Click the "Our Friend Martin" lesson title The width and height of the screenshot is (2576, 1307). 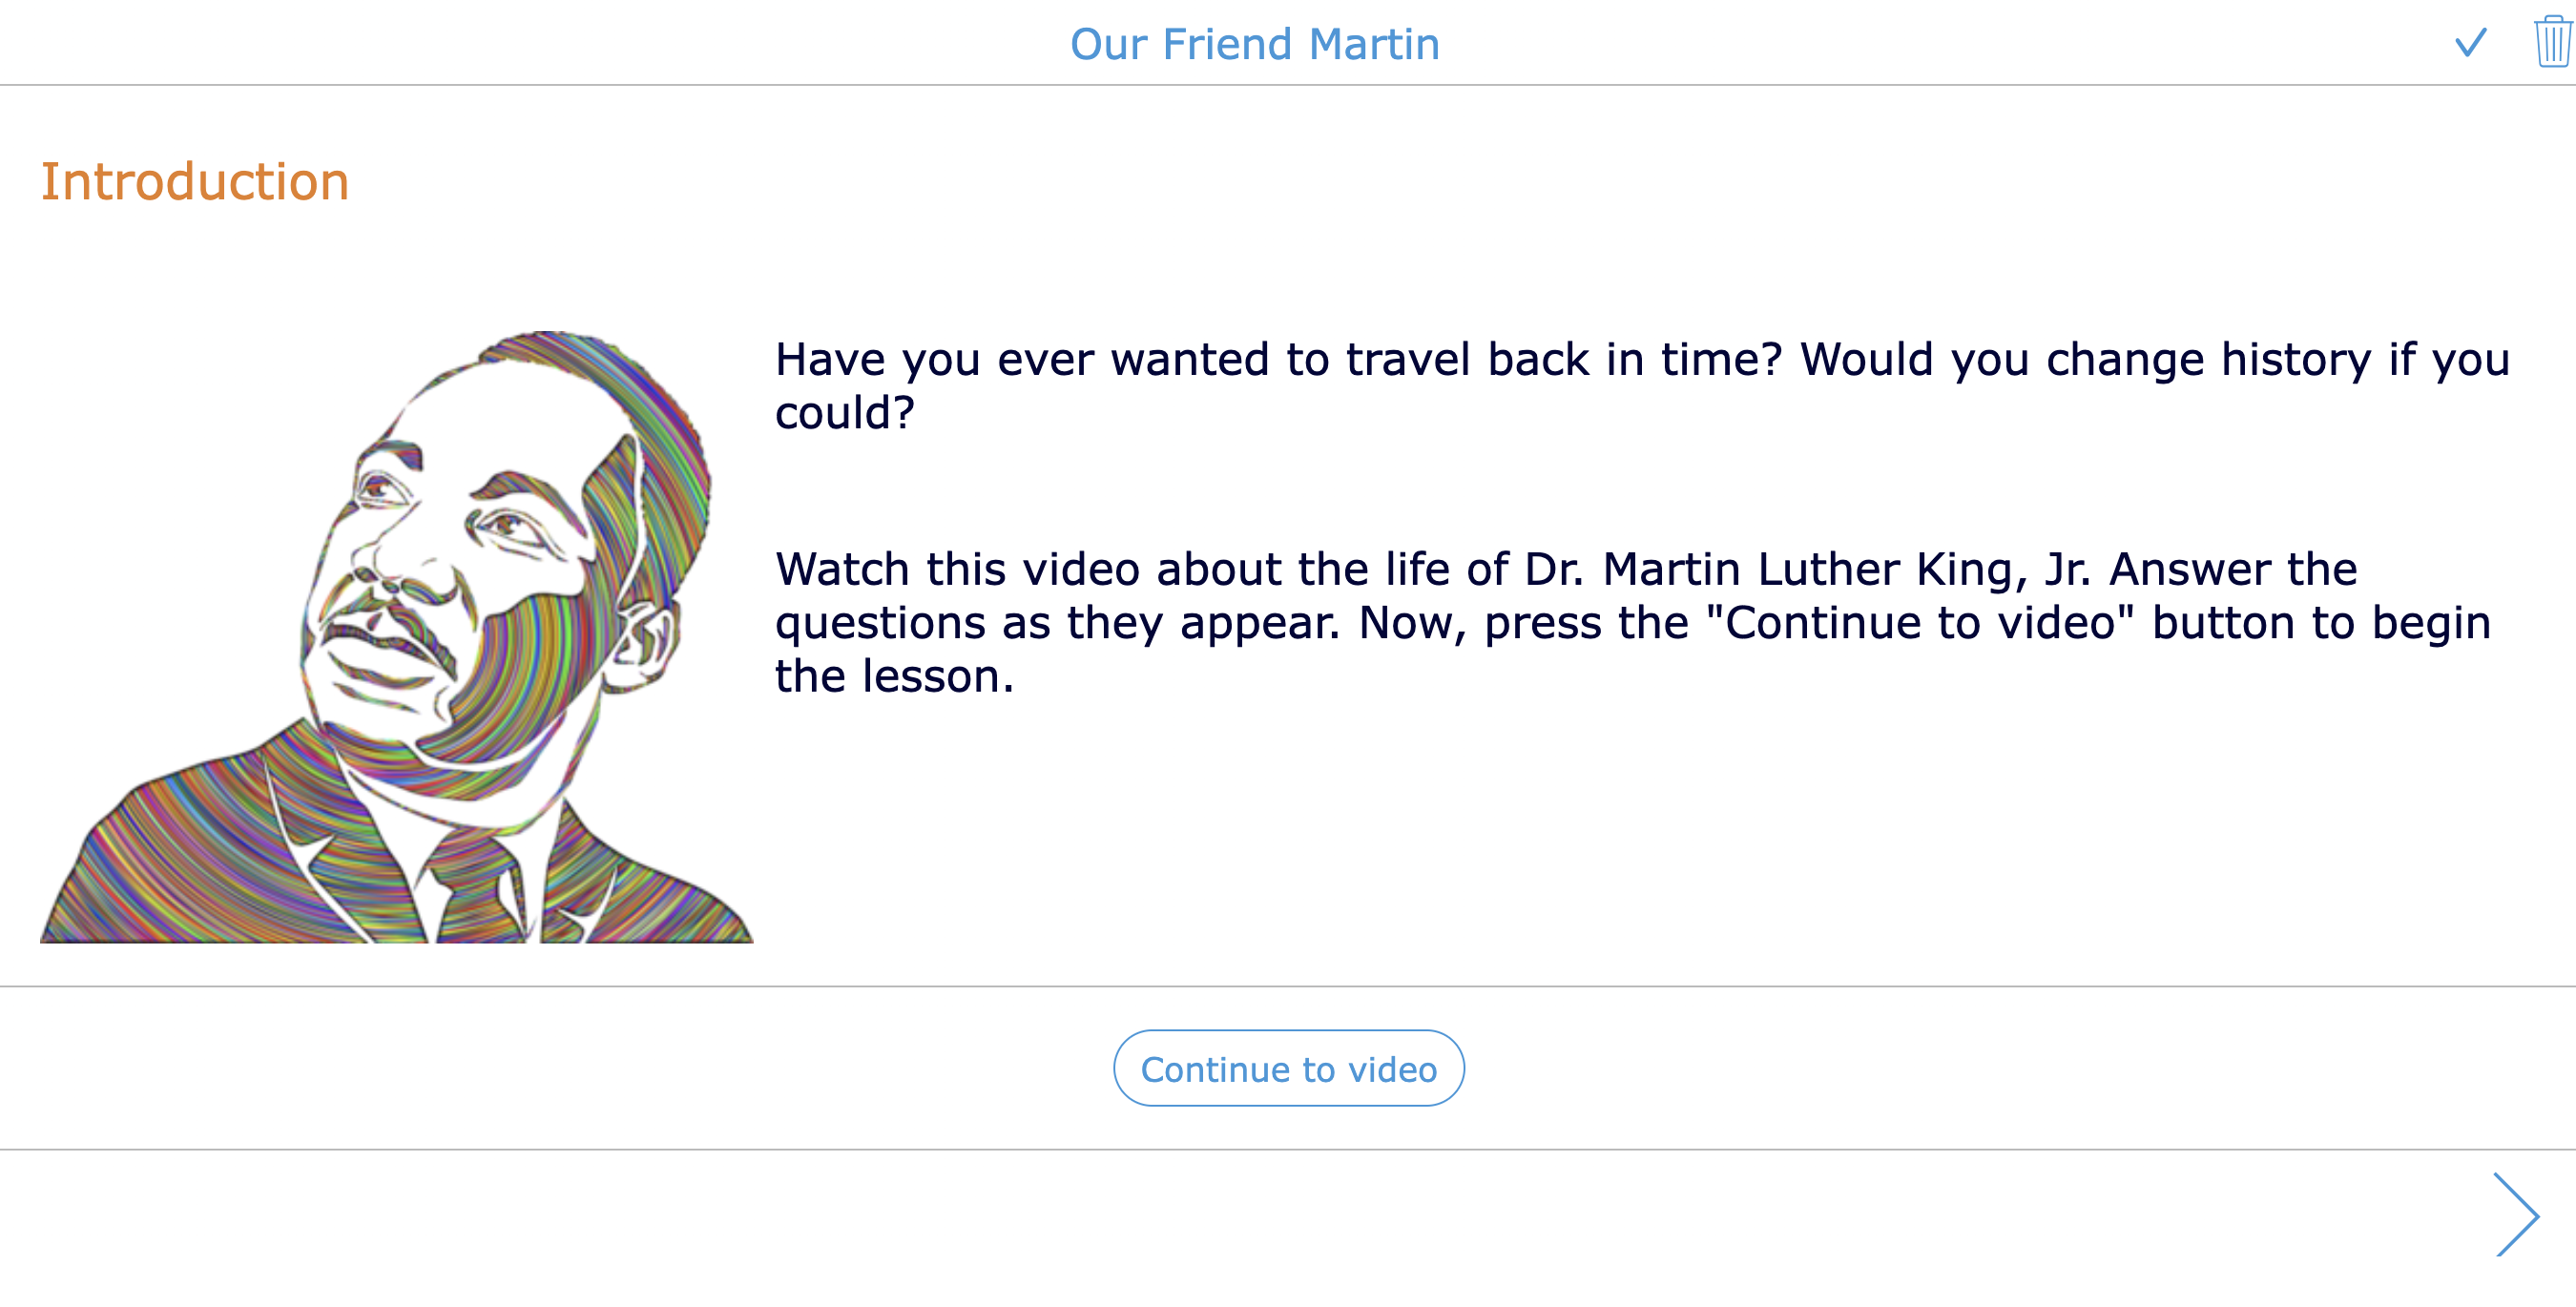(x=1254, y=44)
